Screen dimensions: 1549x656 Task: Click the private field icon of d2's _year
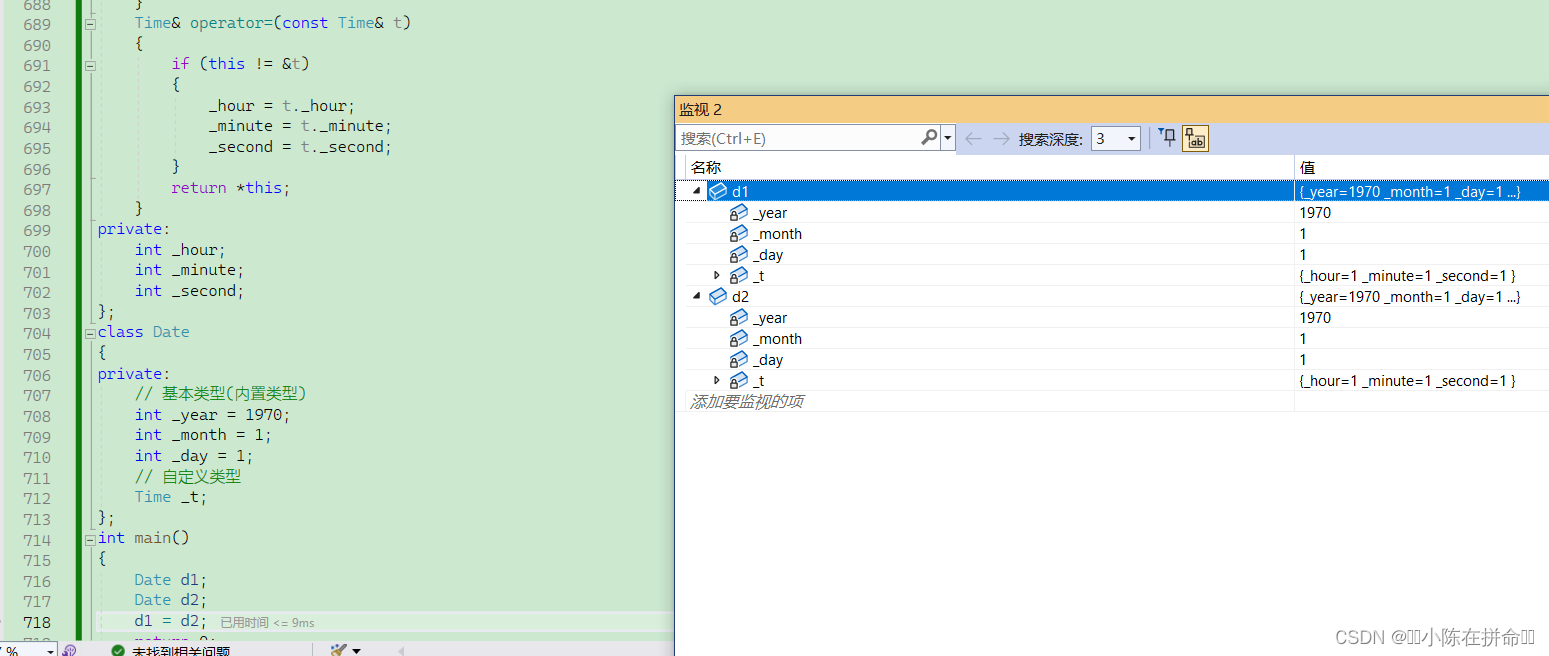coord(739,317)
